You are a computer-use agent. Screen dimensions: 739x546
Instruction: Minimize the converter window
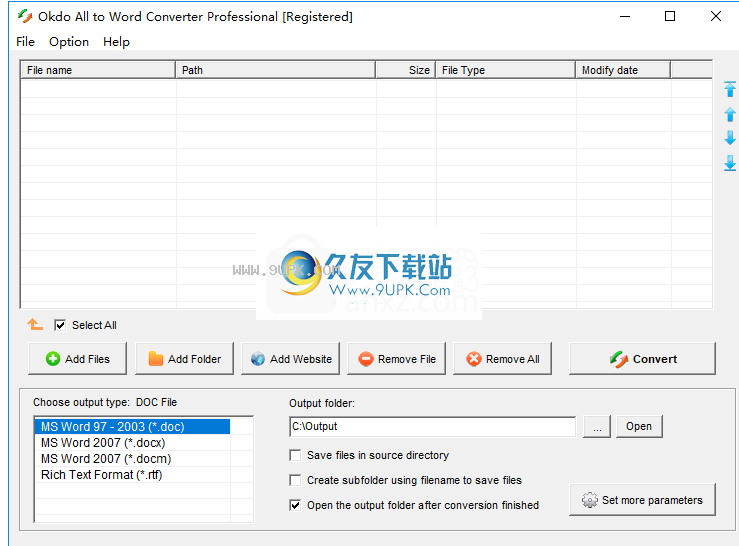click(625, 17)
